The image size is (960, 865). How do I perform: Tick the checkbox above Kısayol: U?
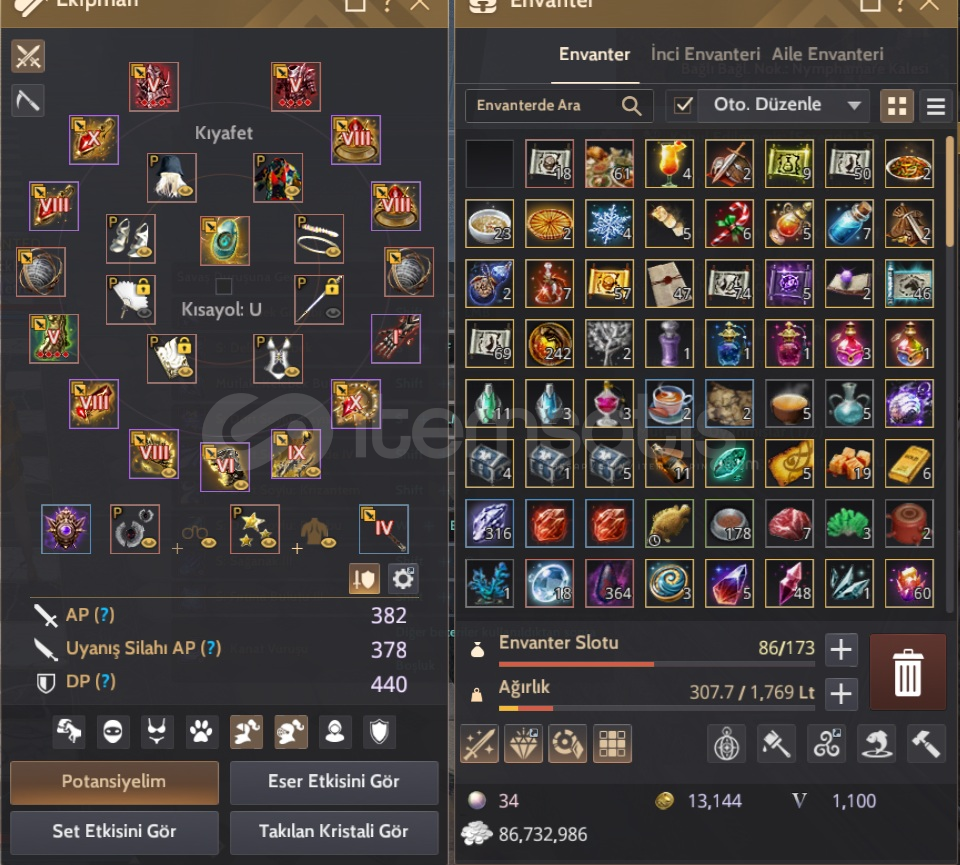(223, 286)
